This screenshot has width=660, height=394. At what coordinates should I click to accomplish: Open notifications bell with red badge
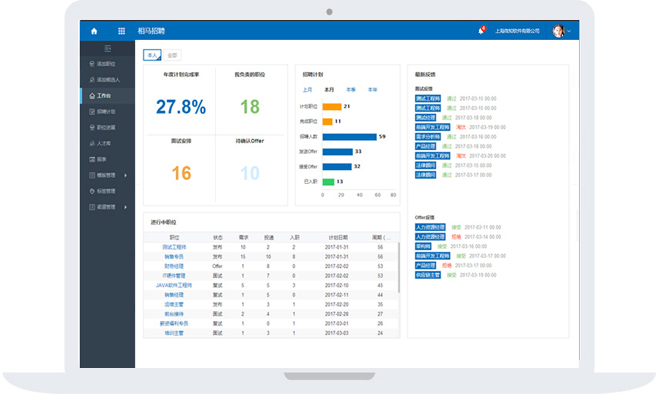point(481,30)
